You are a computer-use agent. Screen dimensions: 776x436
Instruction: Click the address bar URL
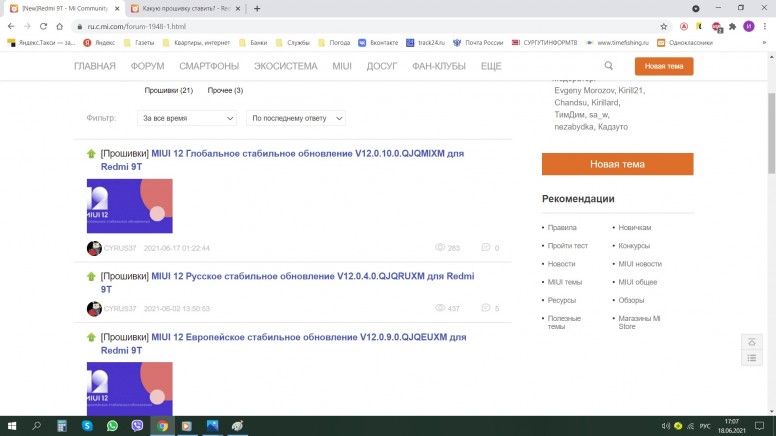point(137,27)
